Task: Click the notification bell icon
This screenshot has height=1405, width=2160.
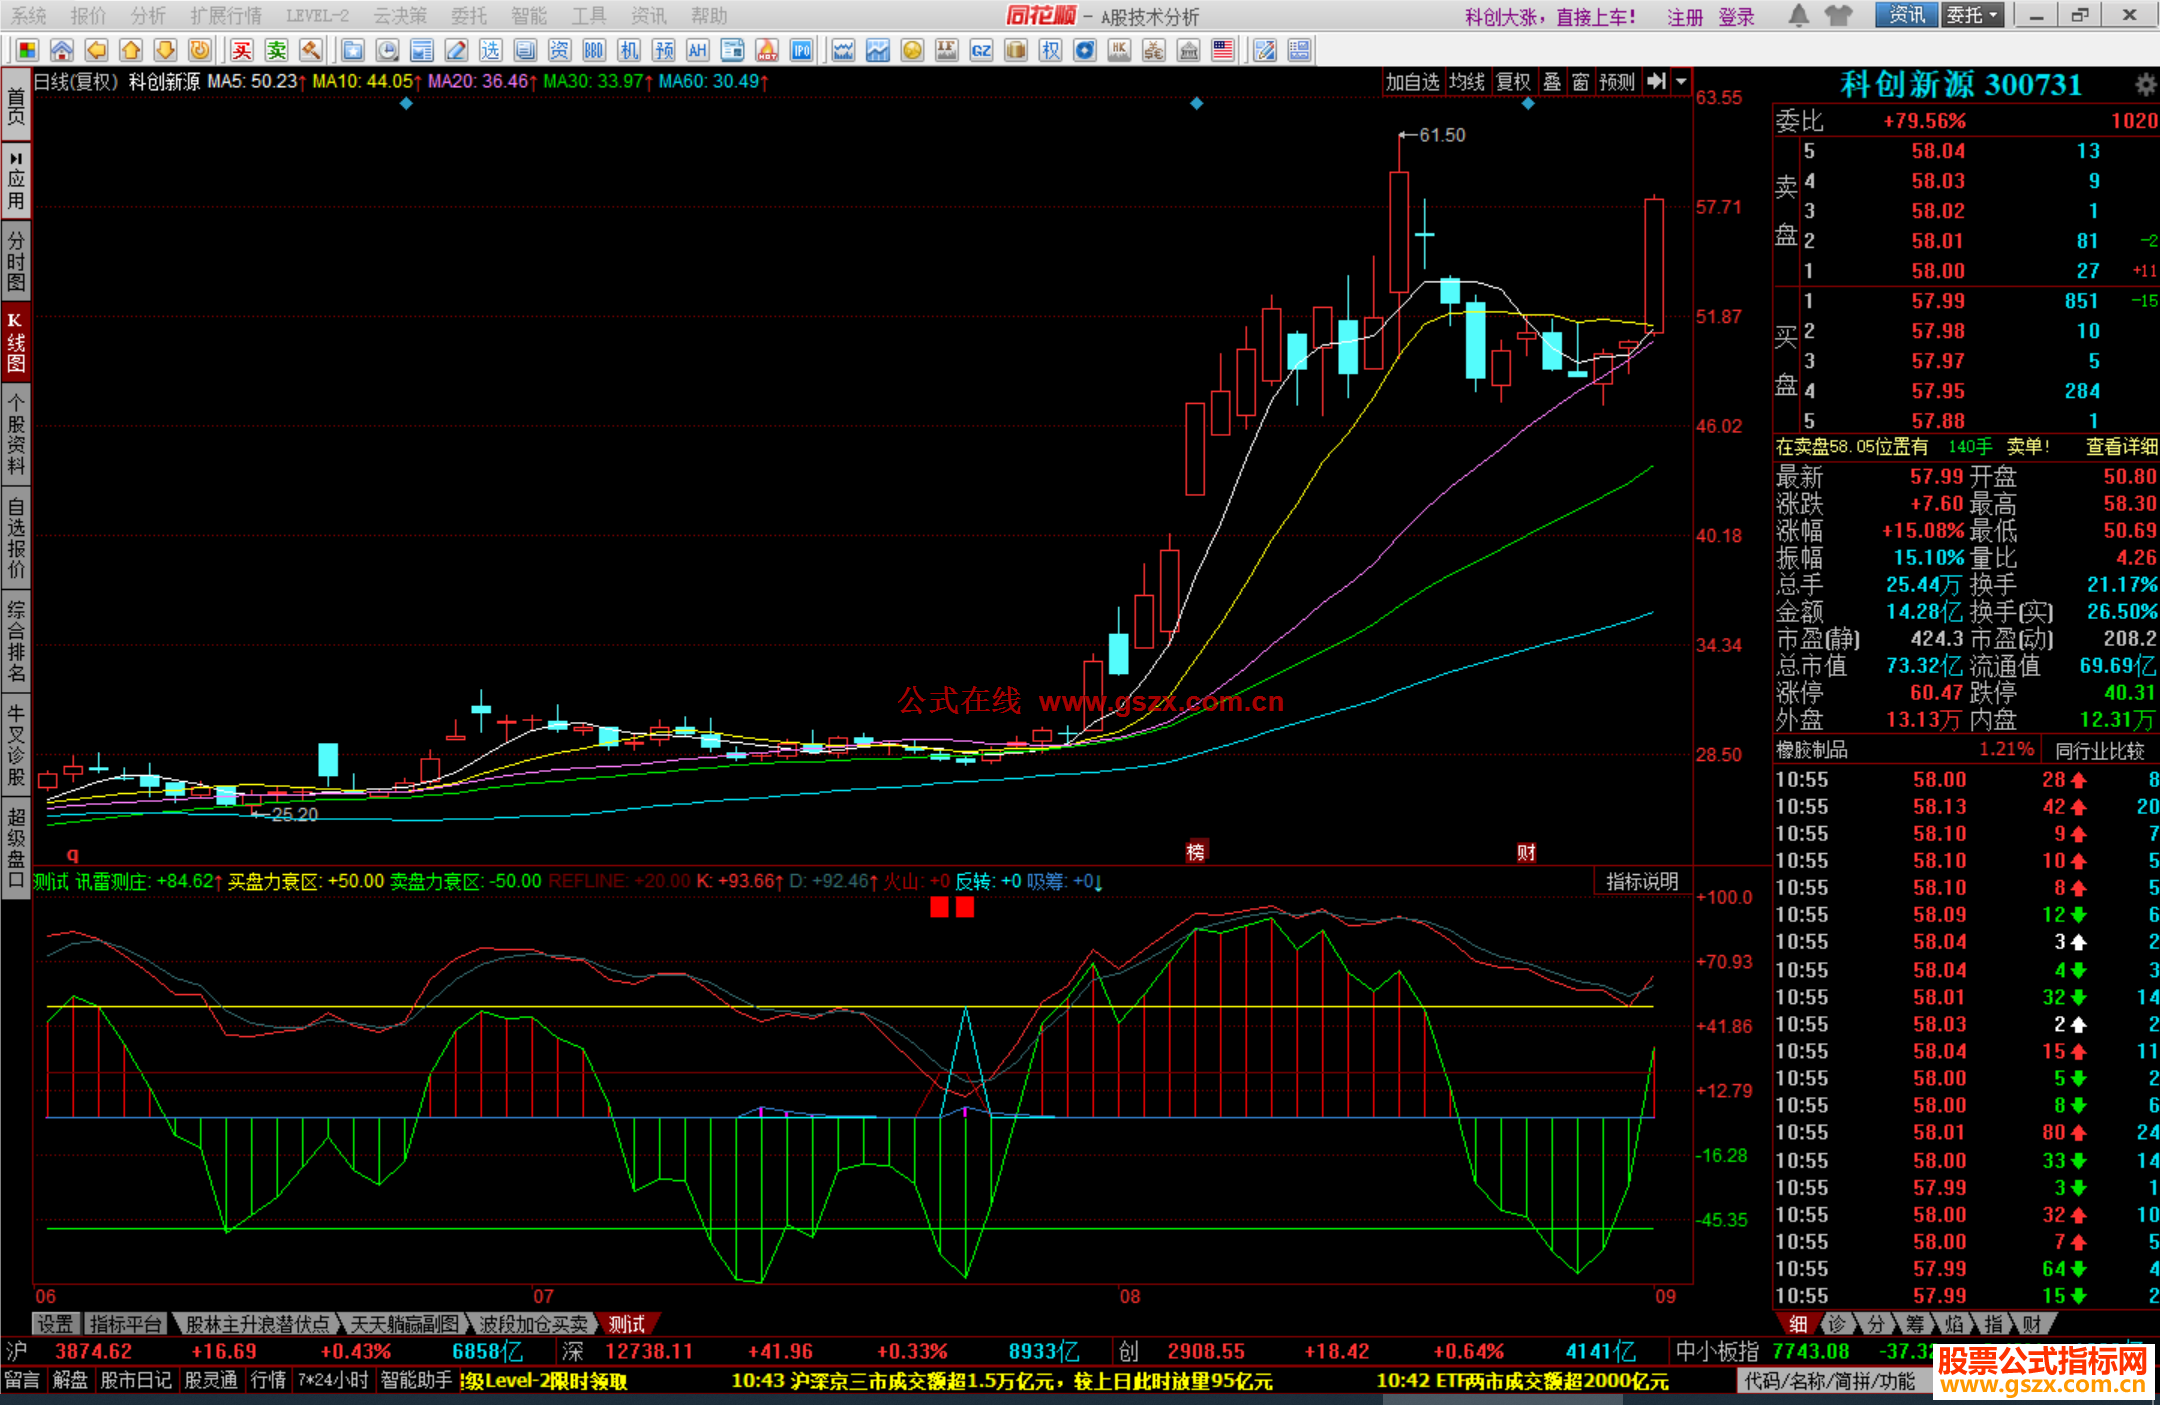Action: click(x=1798, y=16)
